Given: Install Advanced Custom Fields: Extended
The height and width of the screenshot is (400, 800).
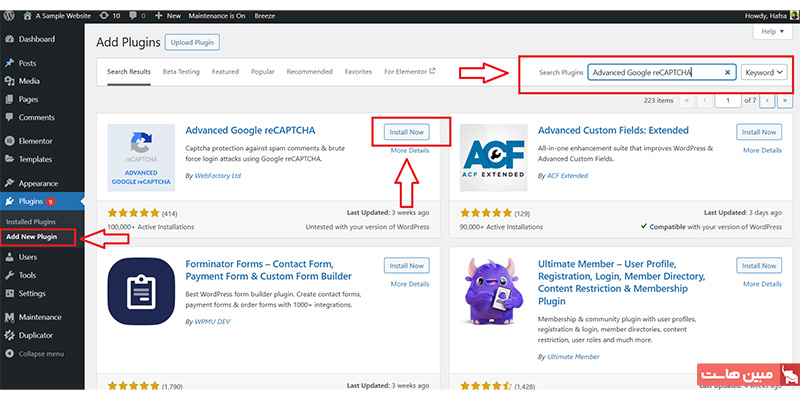Looking at the screenshot, I should pos(759,132).
